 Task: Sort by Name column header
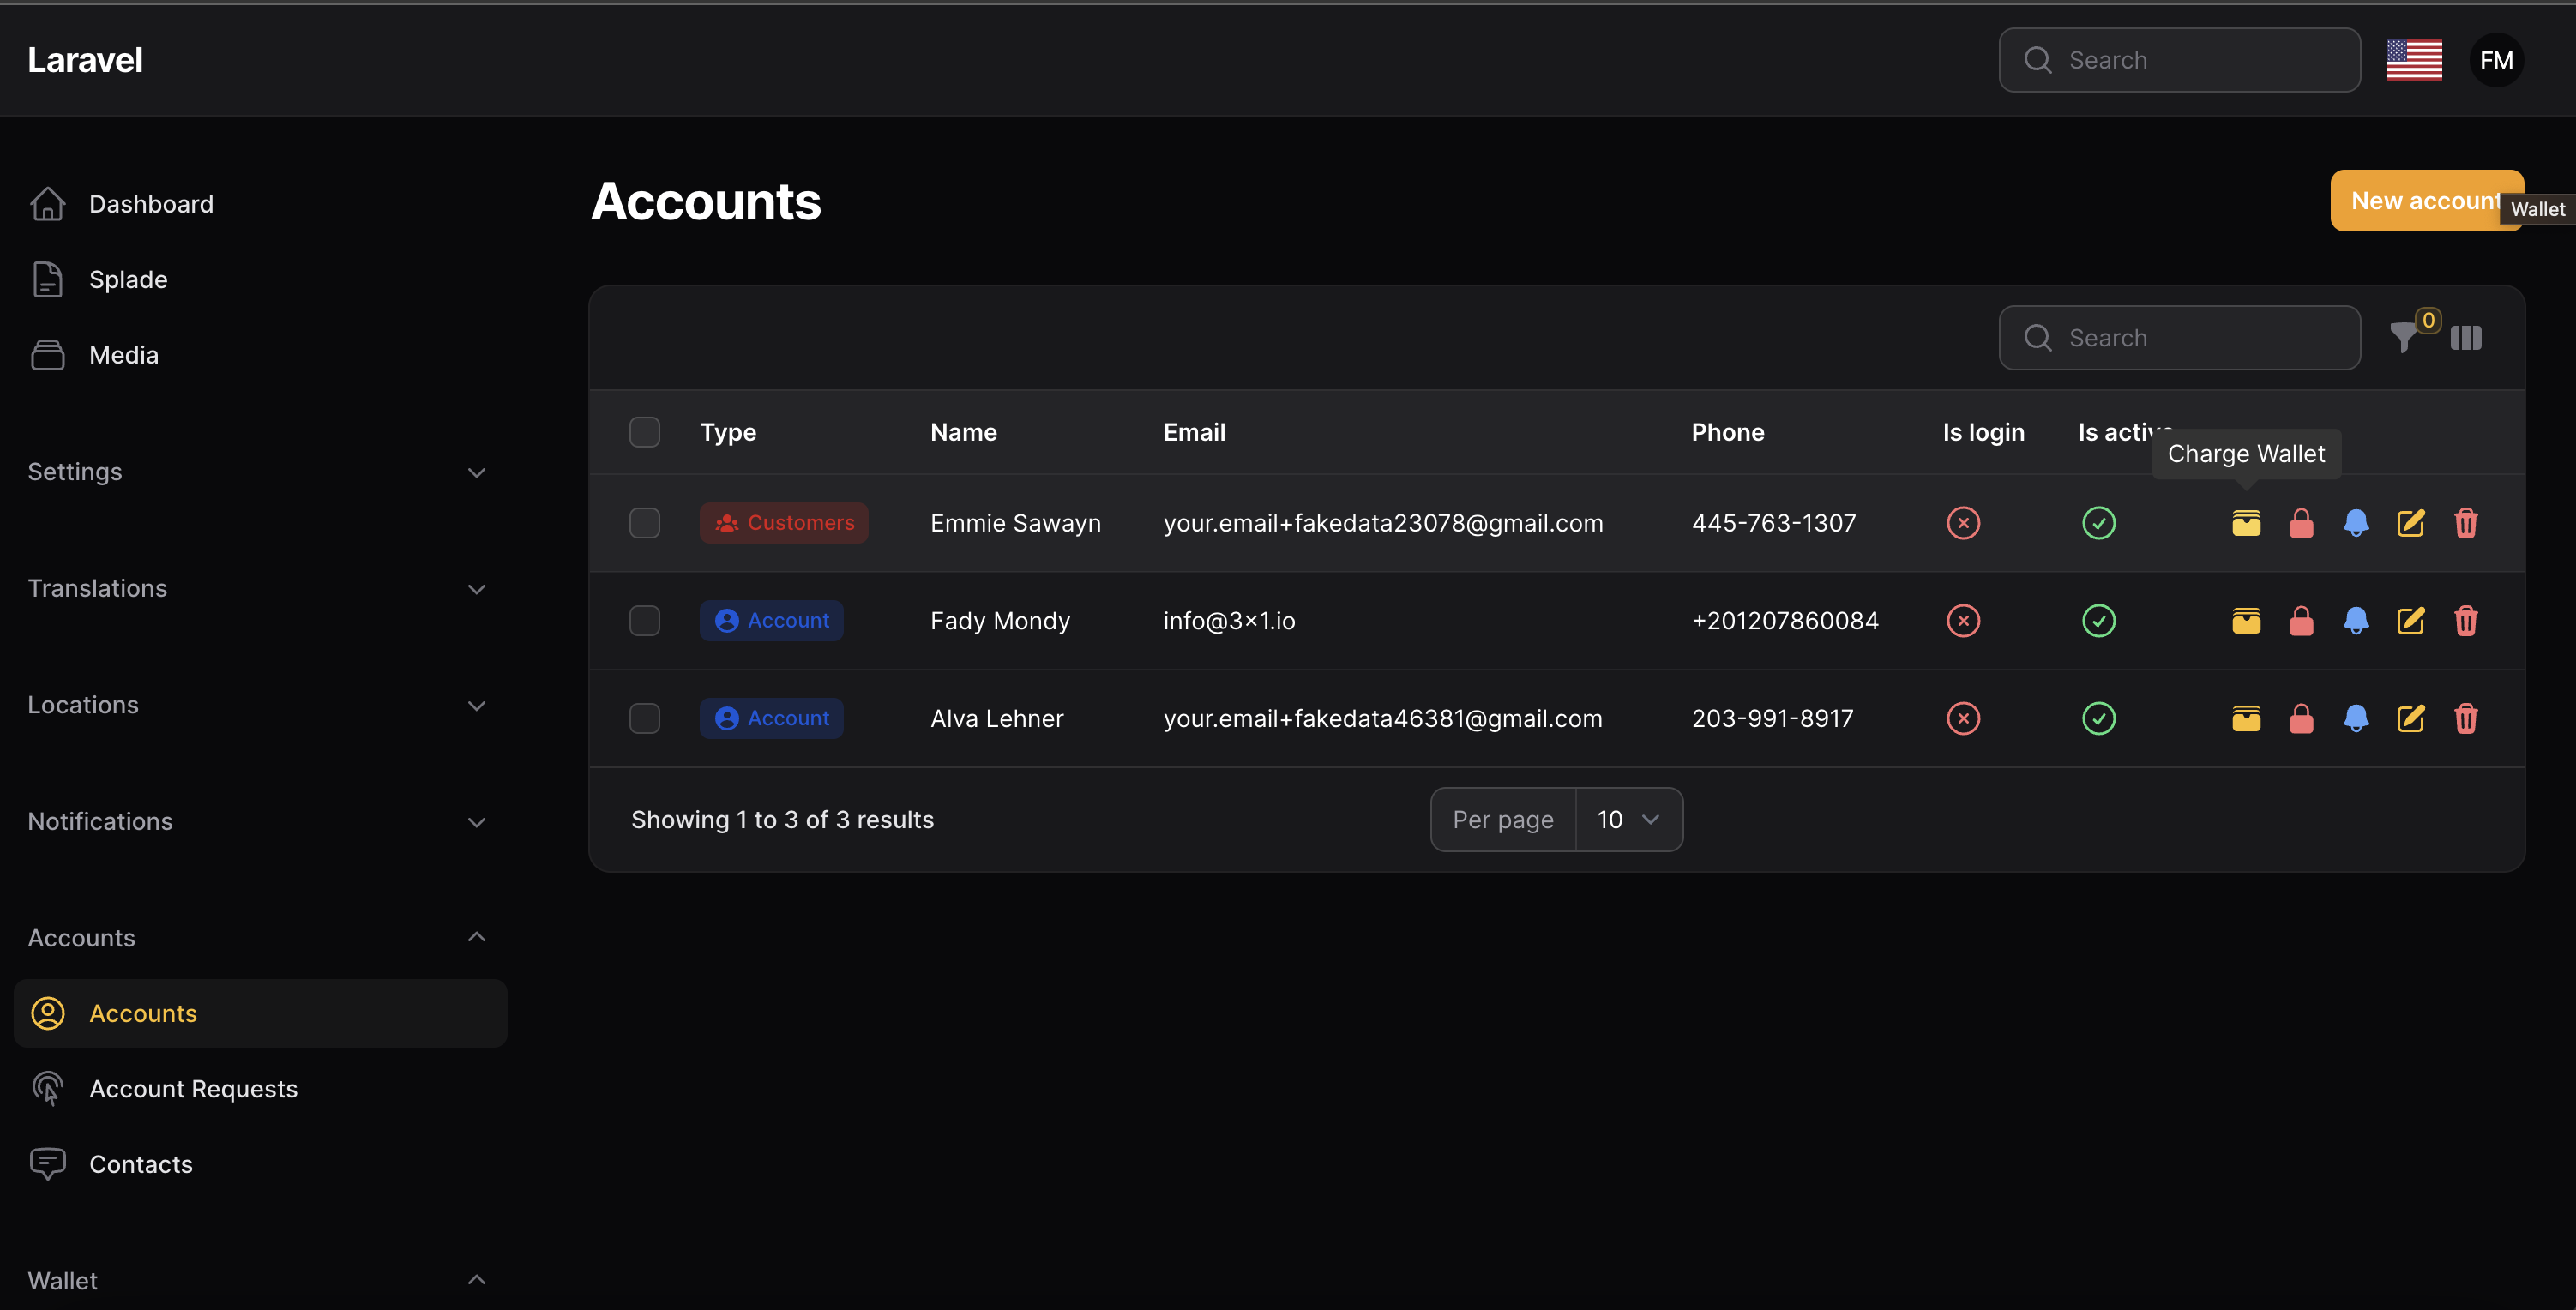click(963, 432)
